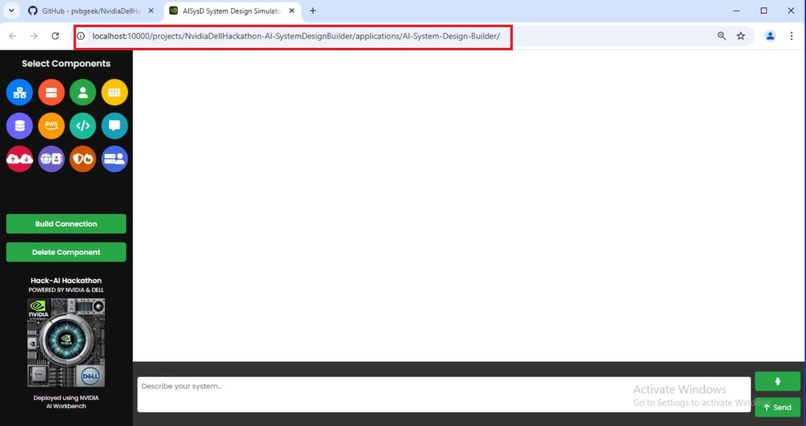Open the zoom magnifier in address bar

coord(722,36)
